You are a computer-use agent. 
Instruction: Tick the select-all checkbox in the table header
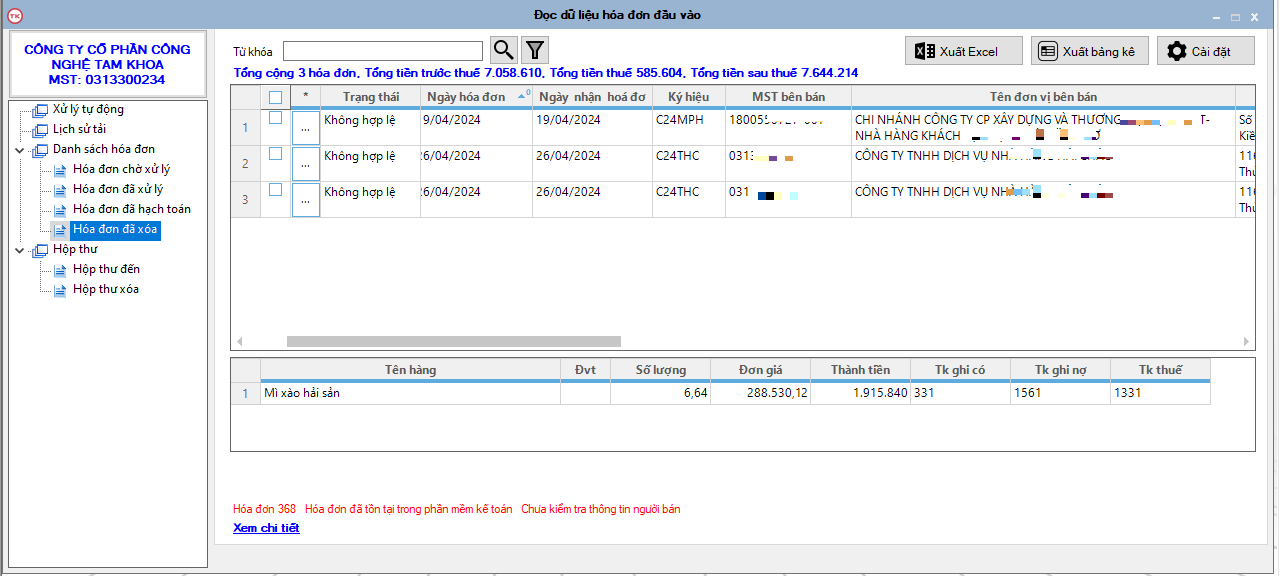tap(276, 97)
